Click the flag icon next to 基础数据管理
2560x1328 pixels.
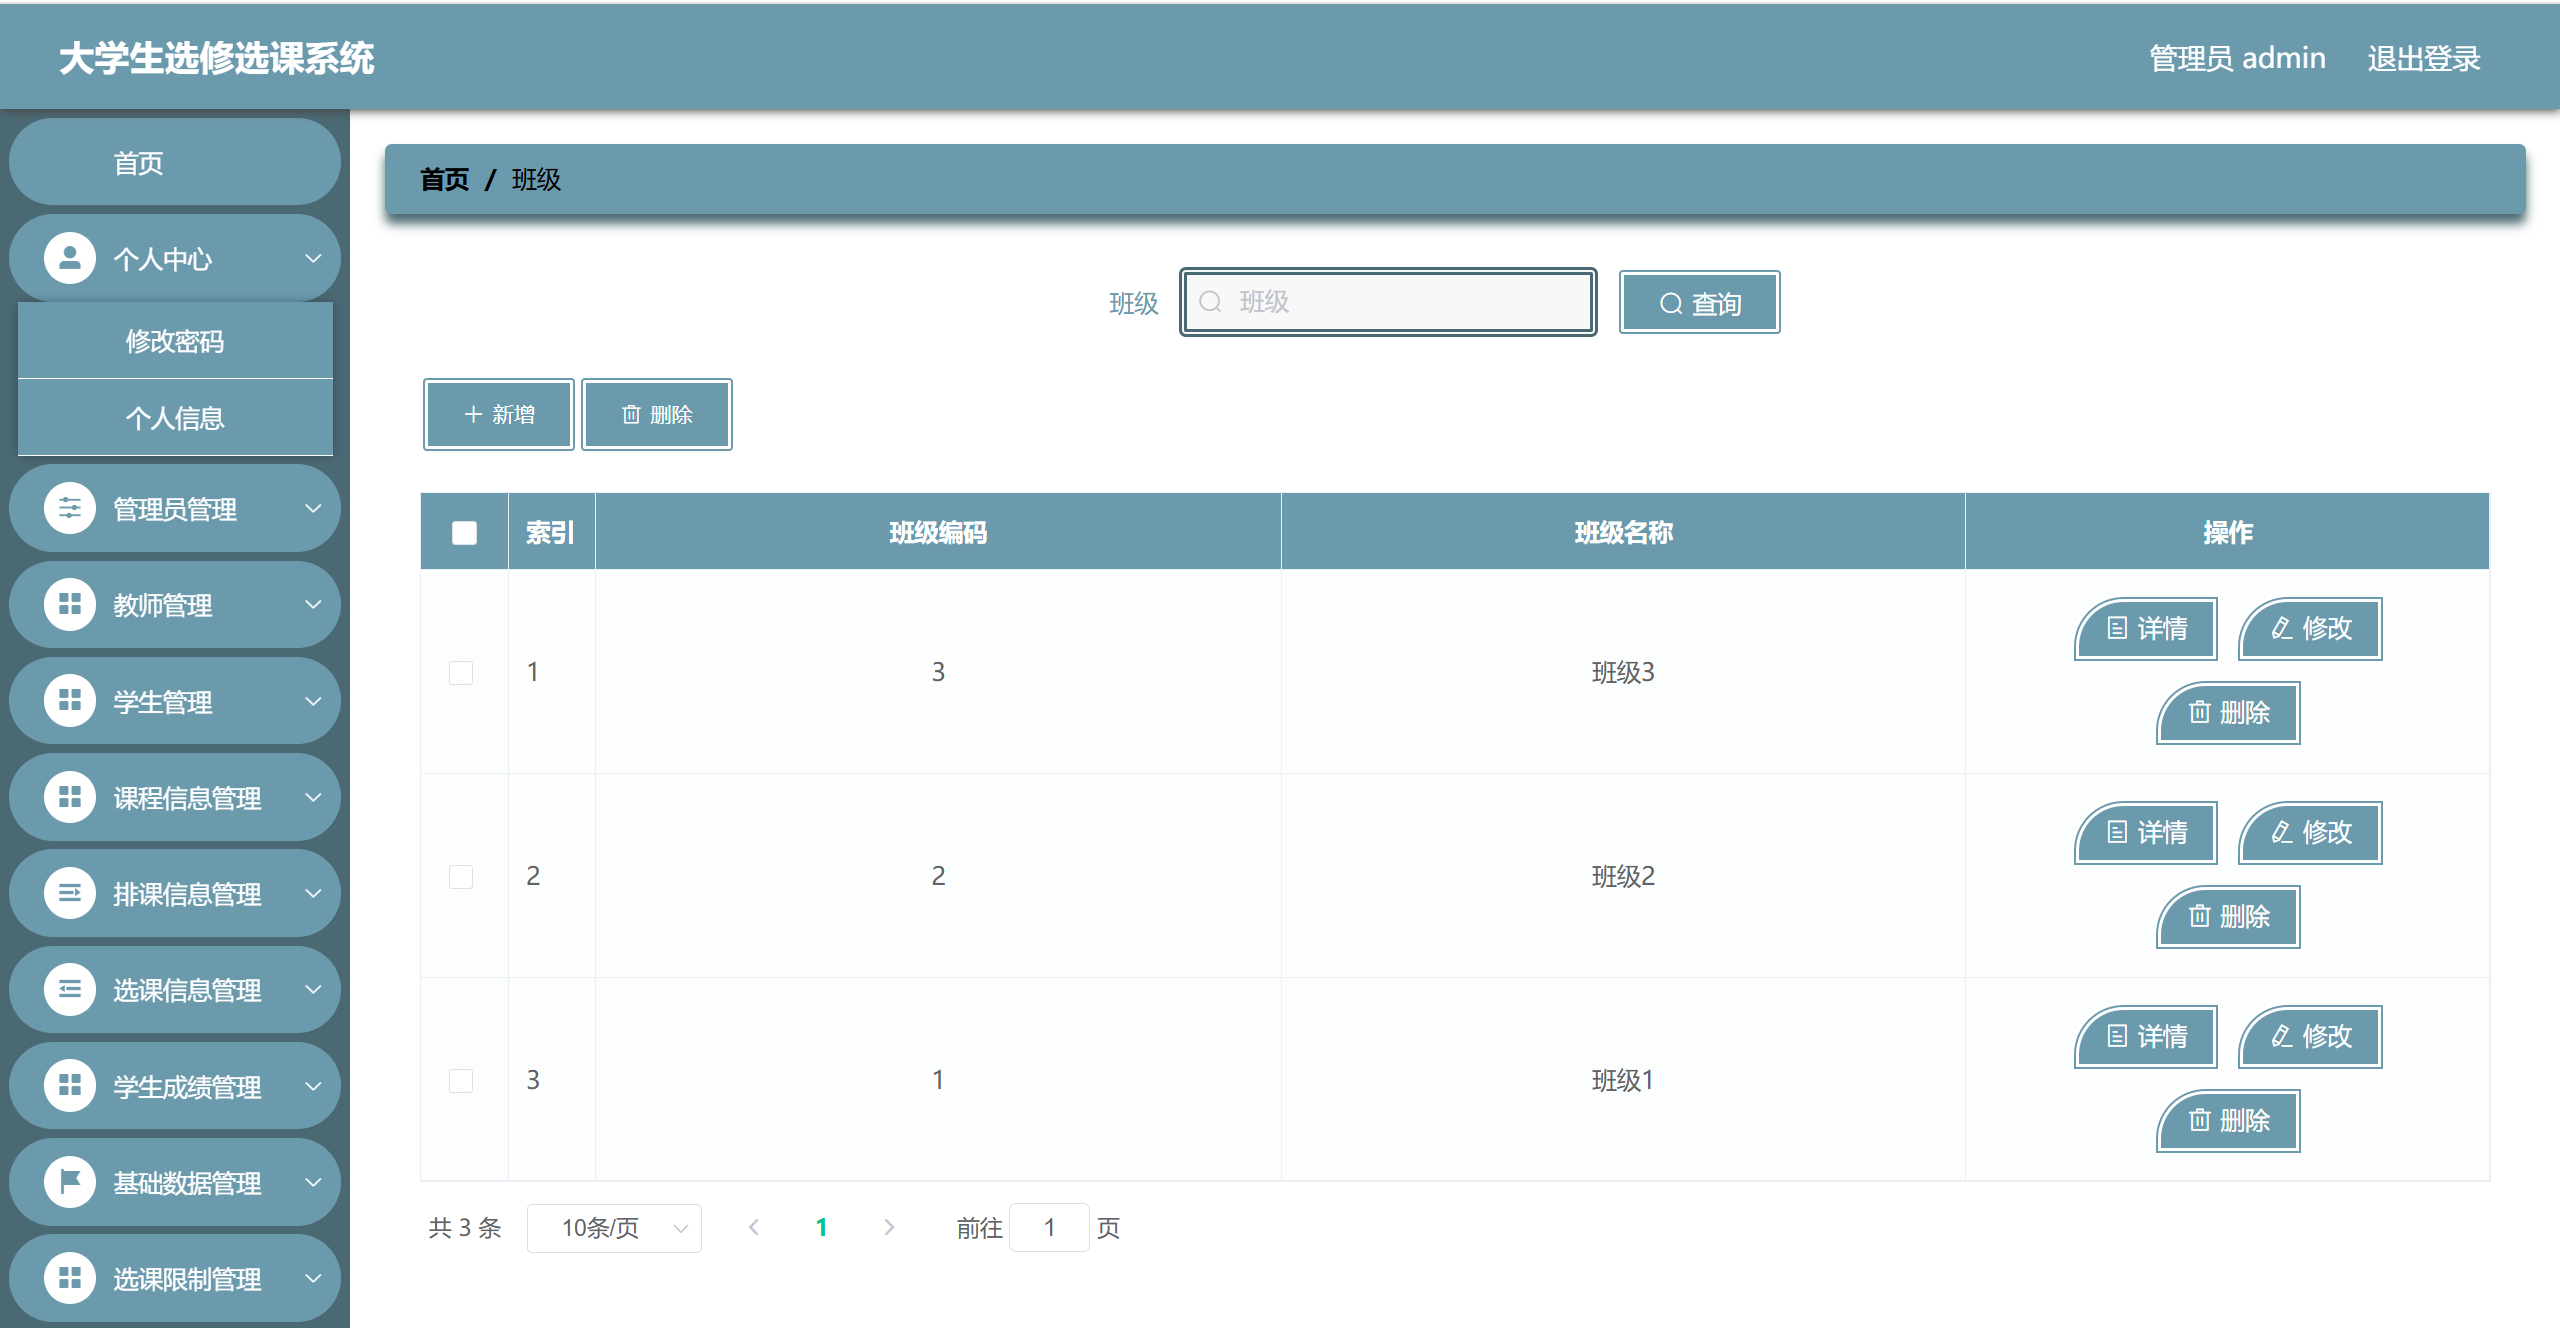coord(69,1182)
